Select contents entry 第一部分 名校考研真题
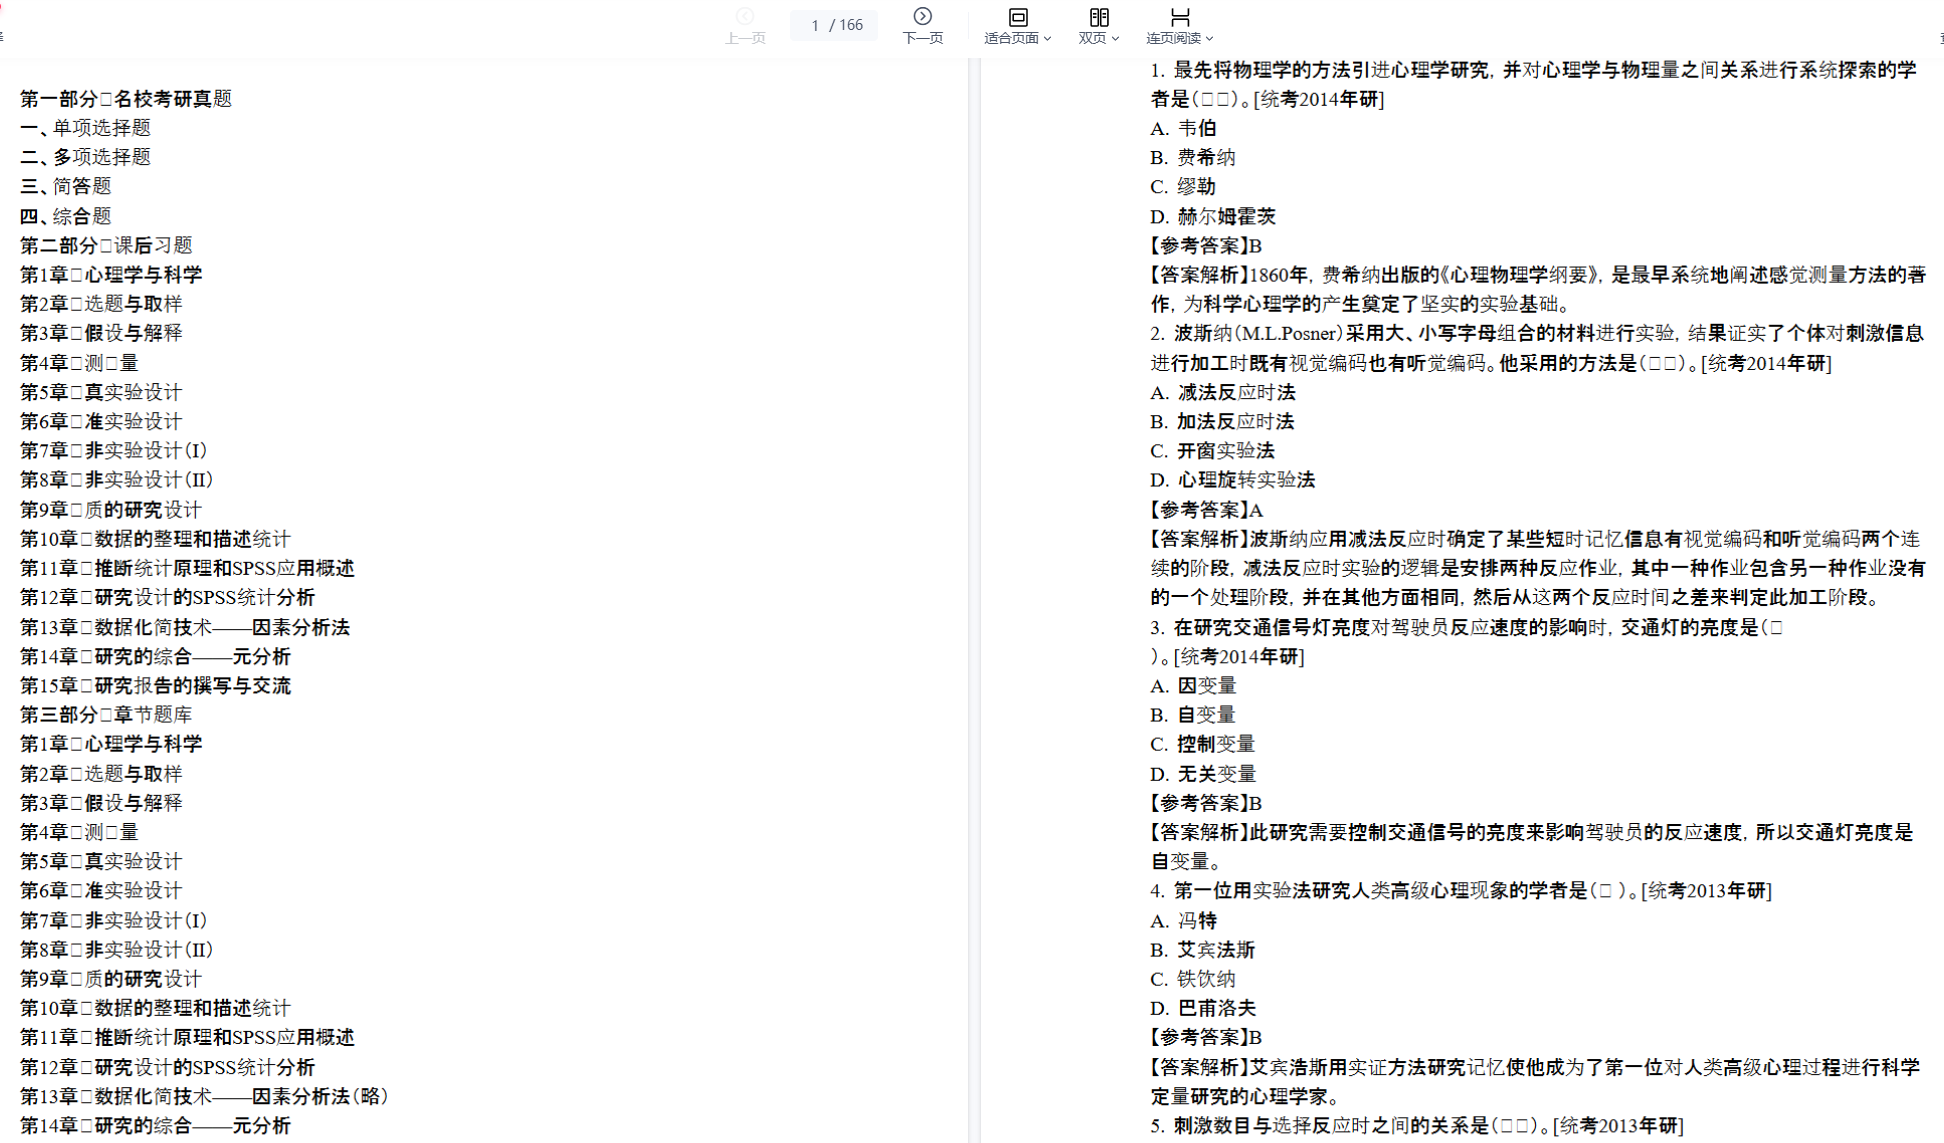The width and height of the screenshot is (1944, 1143). (126, 99)
